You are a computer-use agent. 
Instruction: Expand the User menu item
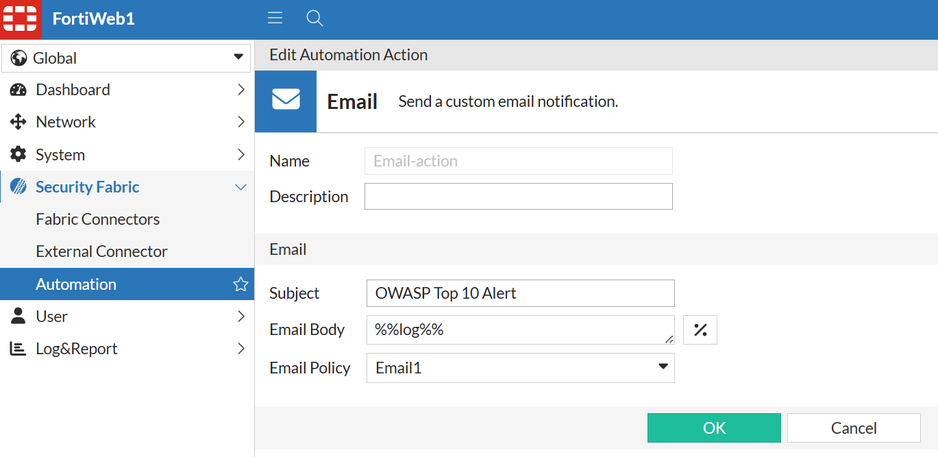240,317
